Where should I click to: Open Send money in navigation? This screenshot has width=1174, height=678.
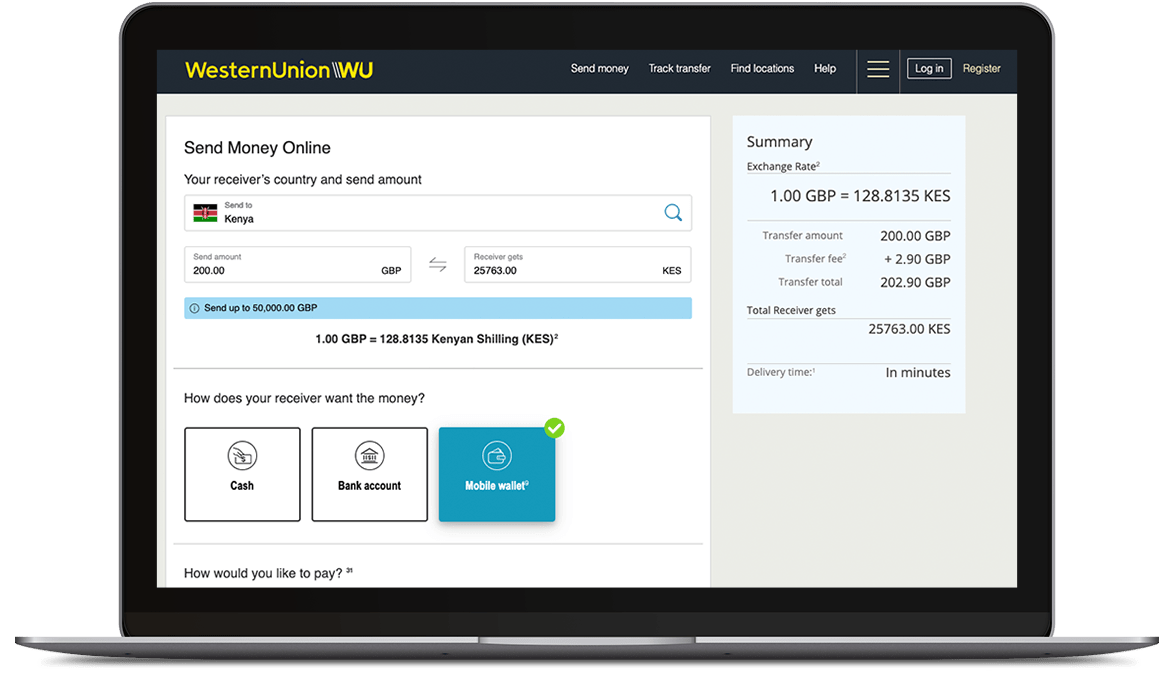click(x=599, y=69)
